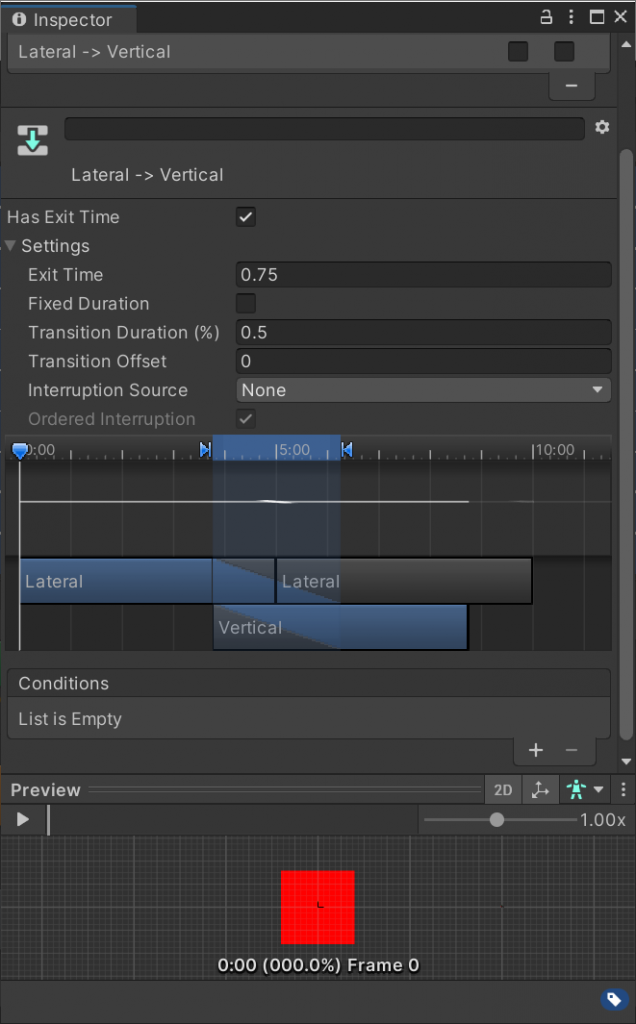This screenshot has height=1024, width=636.
Task: Select the Inspector tab
Action: click(x=64, y=19)
